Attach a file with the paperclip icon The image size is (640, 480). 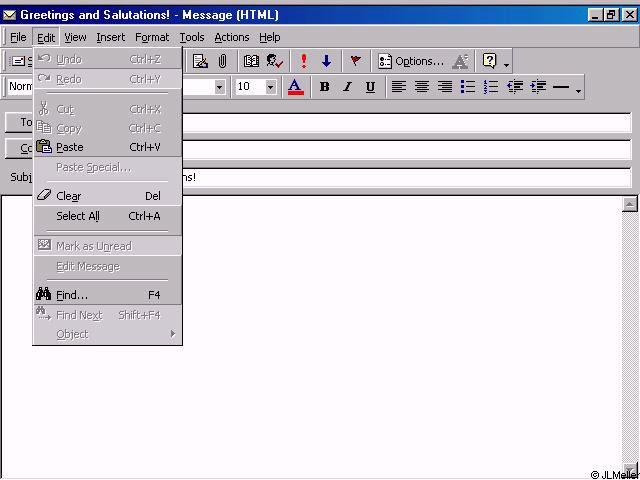(x=222, y=61)
